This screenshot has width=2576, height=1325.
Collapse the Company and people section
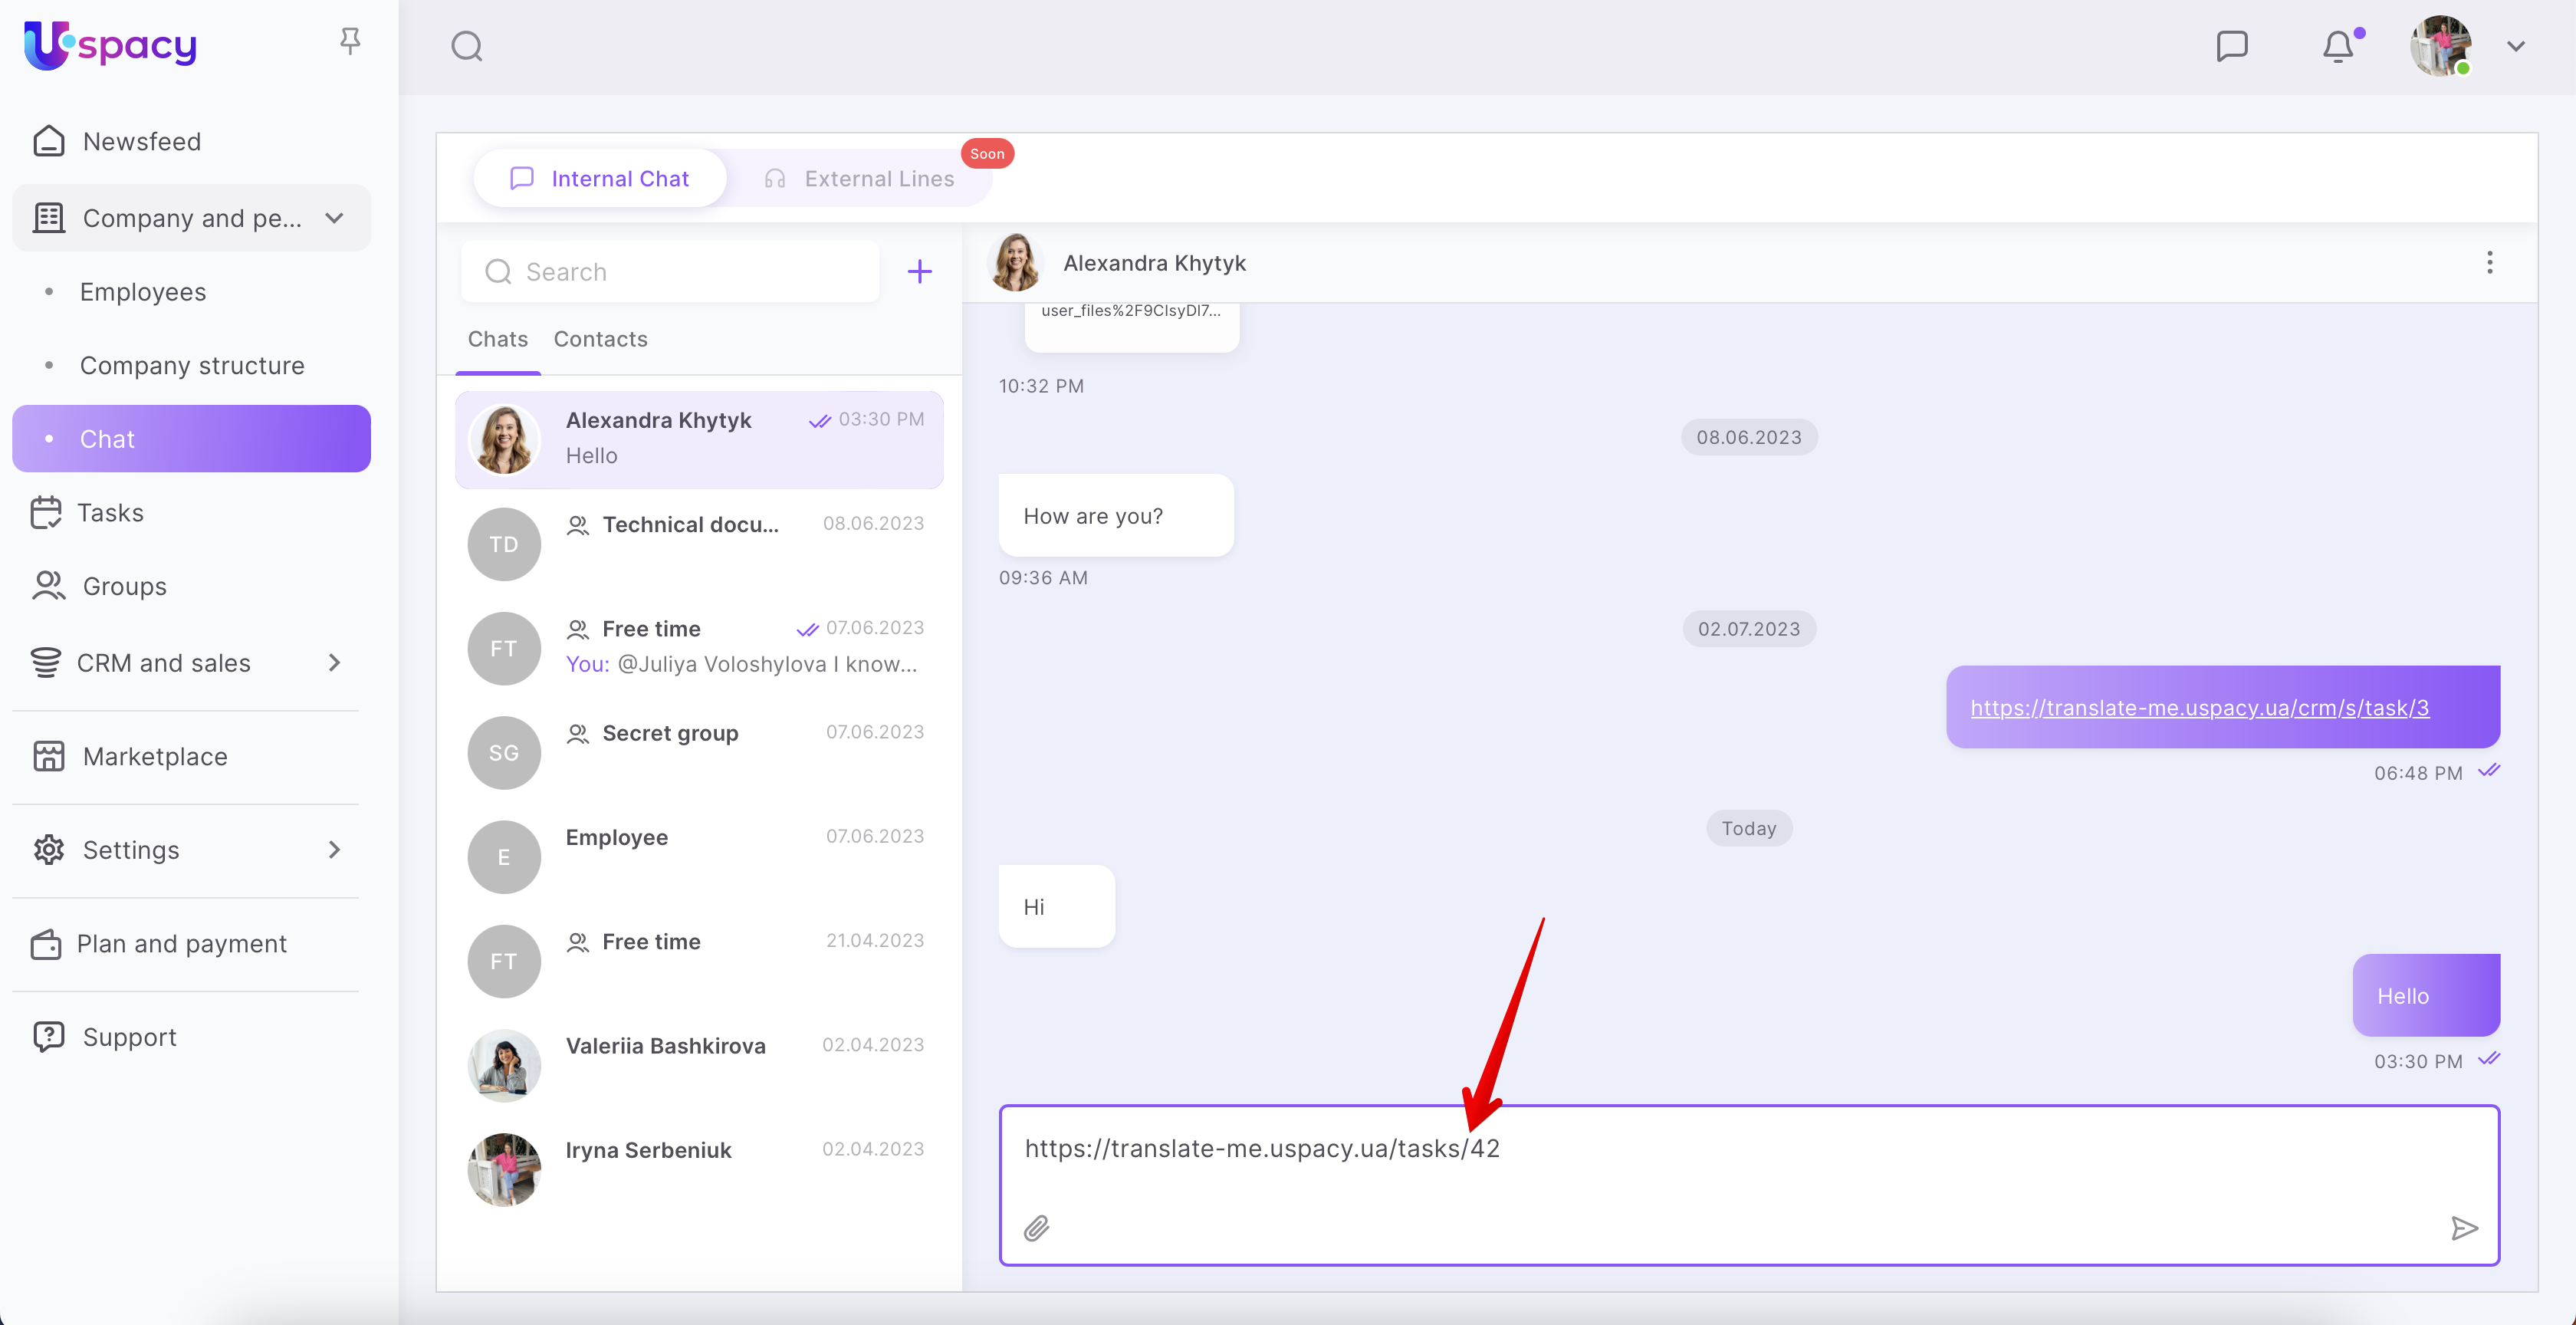coord(334,218)
